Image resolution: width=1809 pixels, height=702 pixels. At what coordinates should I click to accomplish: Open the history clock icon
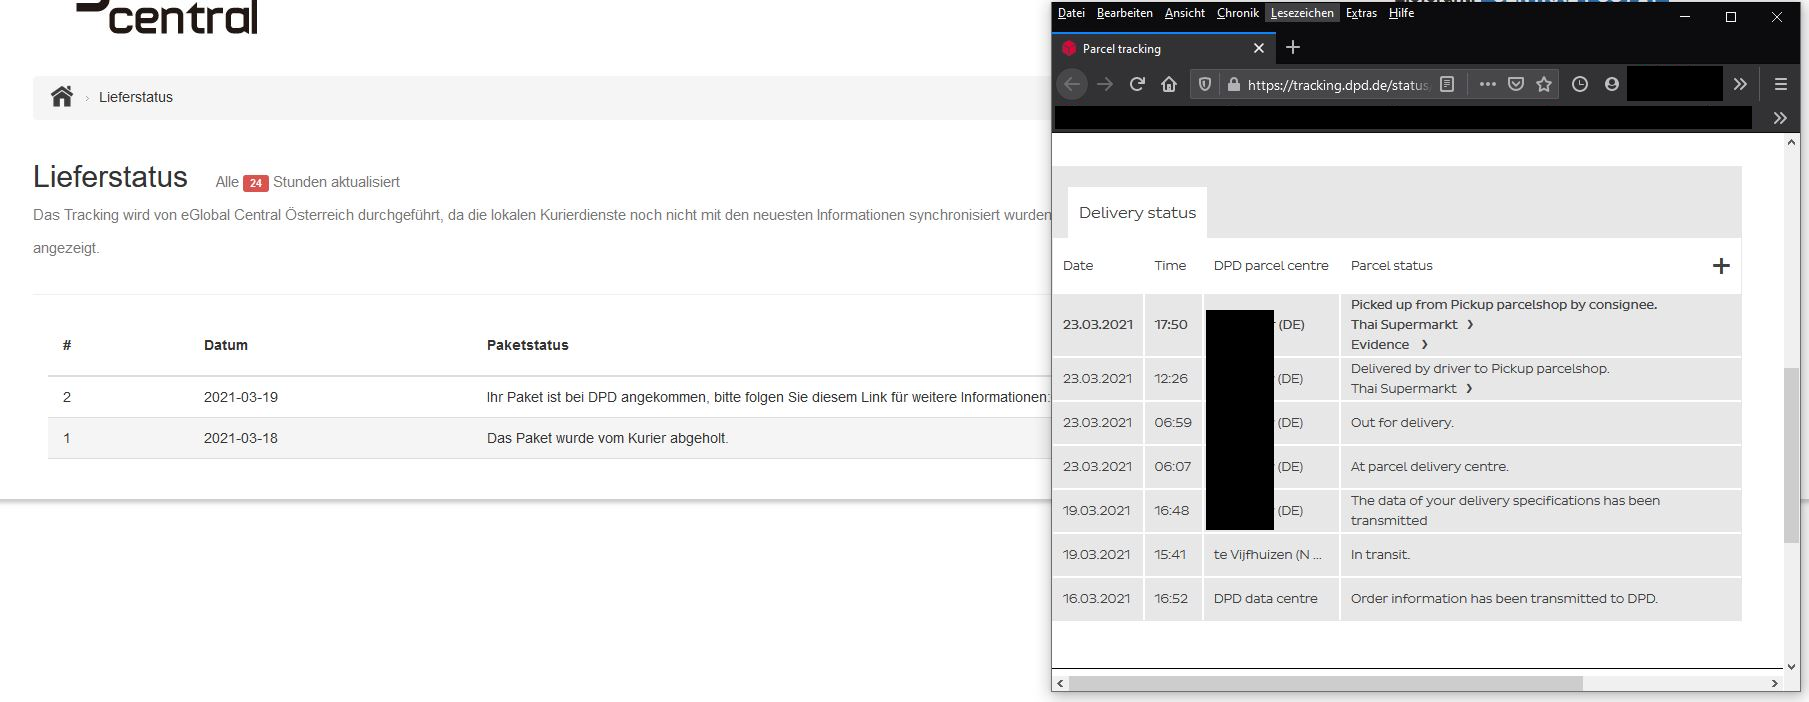[1580, 85]
